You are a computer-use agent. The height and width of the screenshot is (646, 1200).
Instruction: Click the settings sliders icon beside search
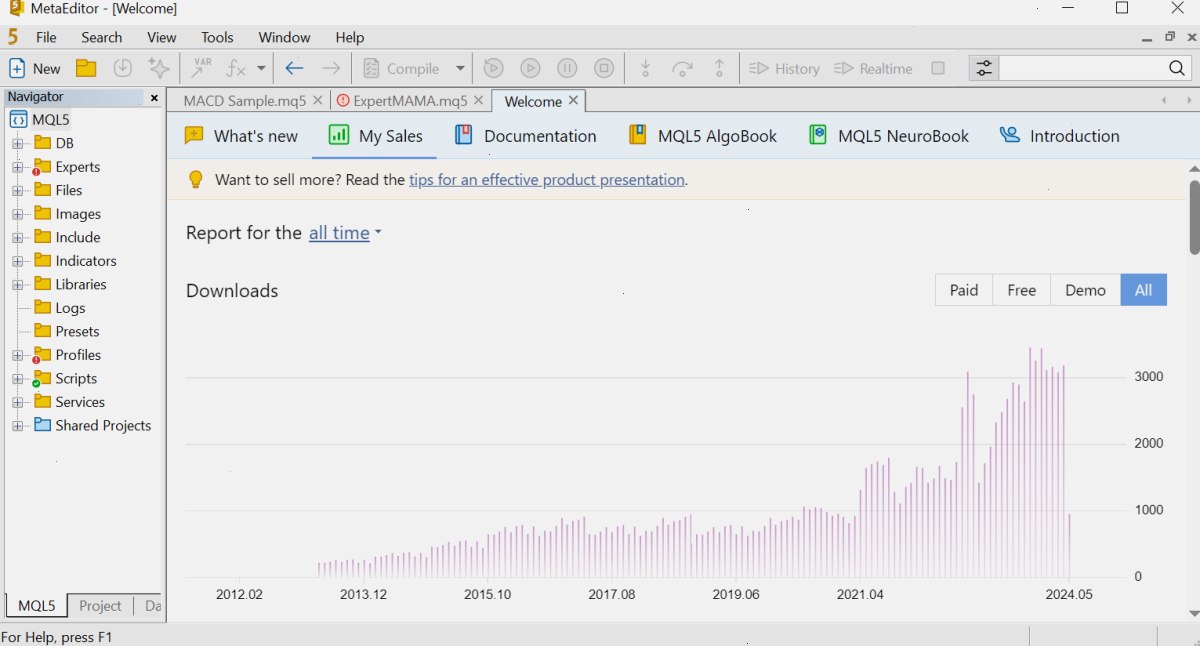(x=984, y=68)
